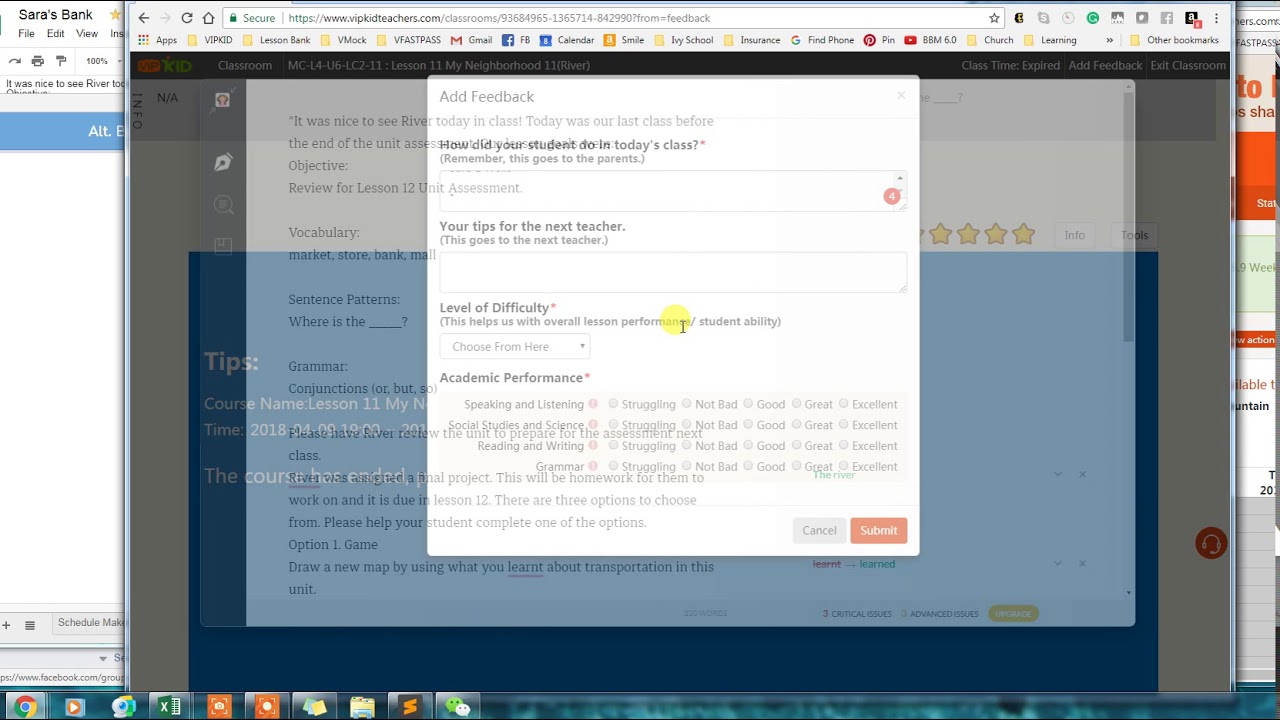The image size is (1280, 720).
Task: Click Exit Classroom in the header
Action: point(1188,65)
